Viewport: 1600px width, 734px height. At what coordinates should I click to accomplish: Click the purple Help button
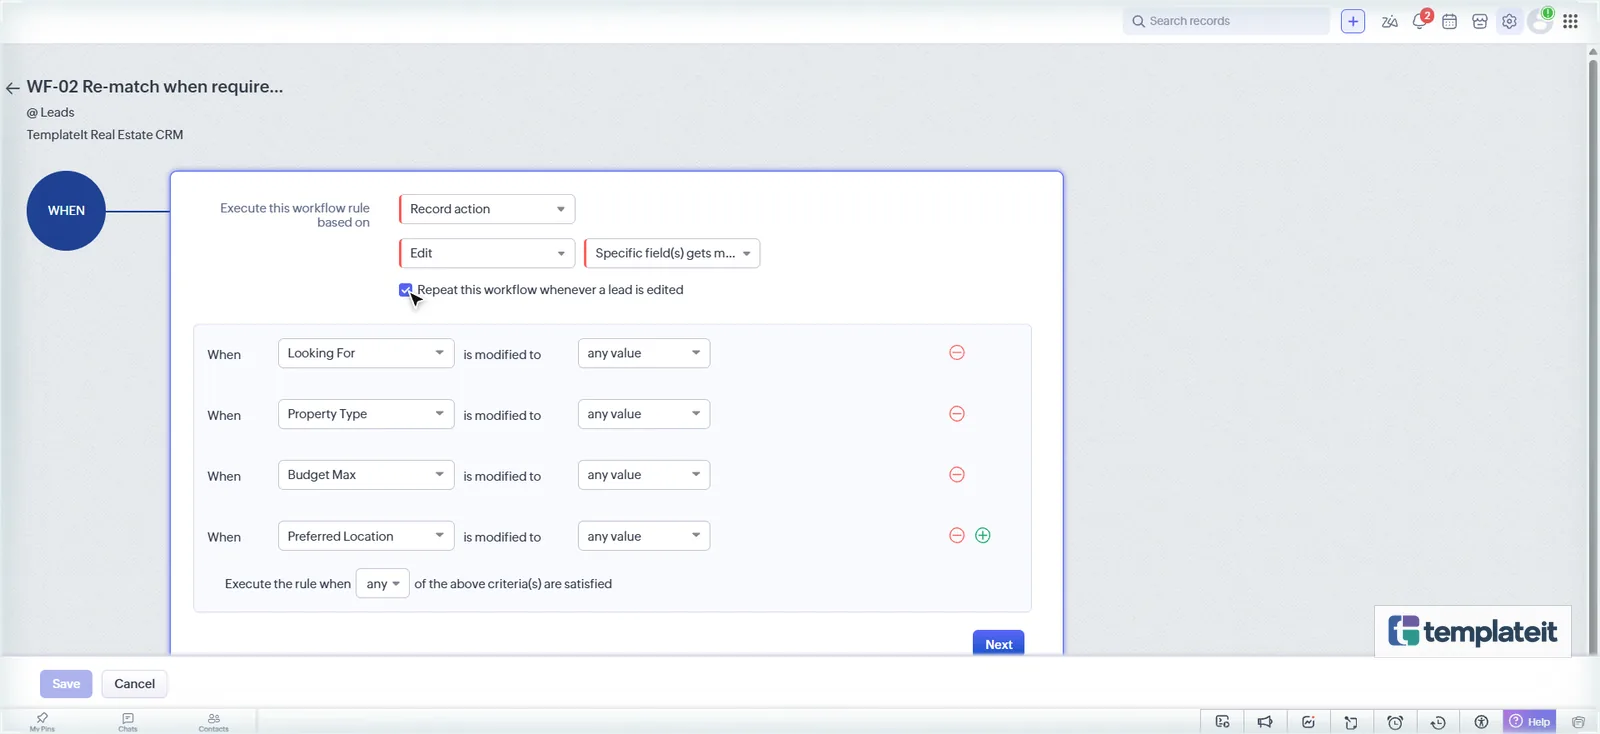coord(1530,722)
